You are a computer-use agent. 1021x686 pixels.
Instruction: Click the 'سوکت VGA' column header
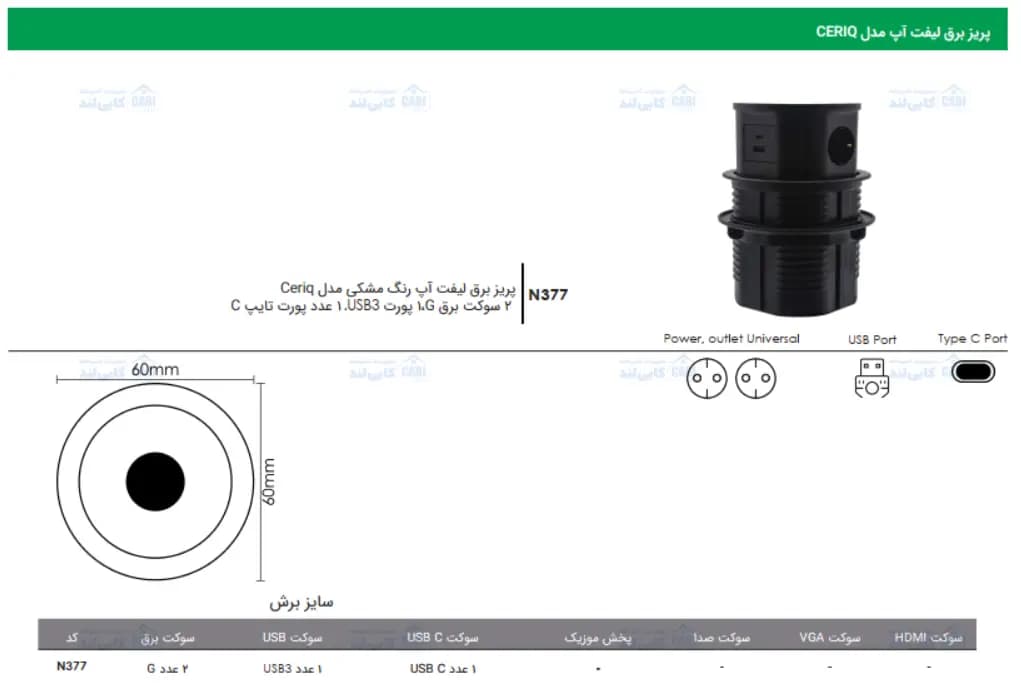coord(830,637)
